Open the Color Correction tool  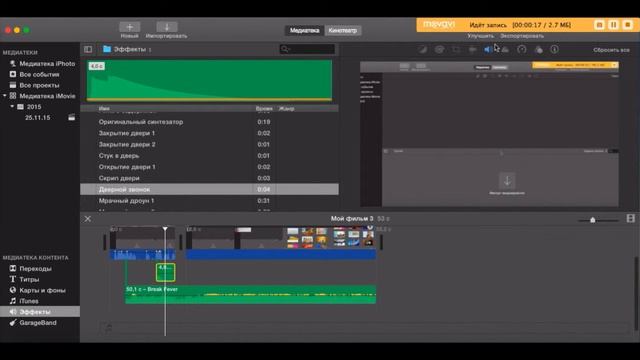[x=439, y=49]
